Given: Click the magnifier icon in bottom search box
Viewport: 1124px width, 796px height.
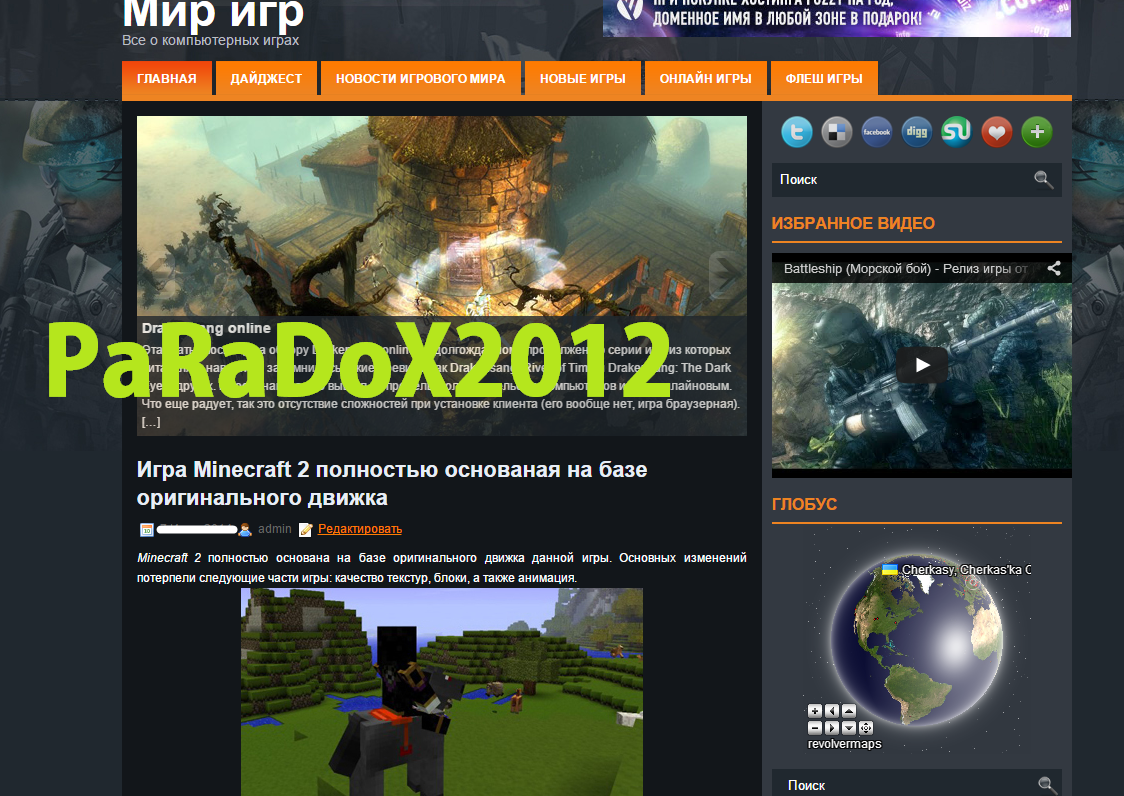Looking at the screenshot, I should tap(1047, 785).
